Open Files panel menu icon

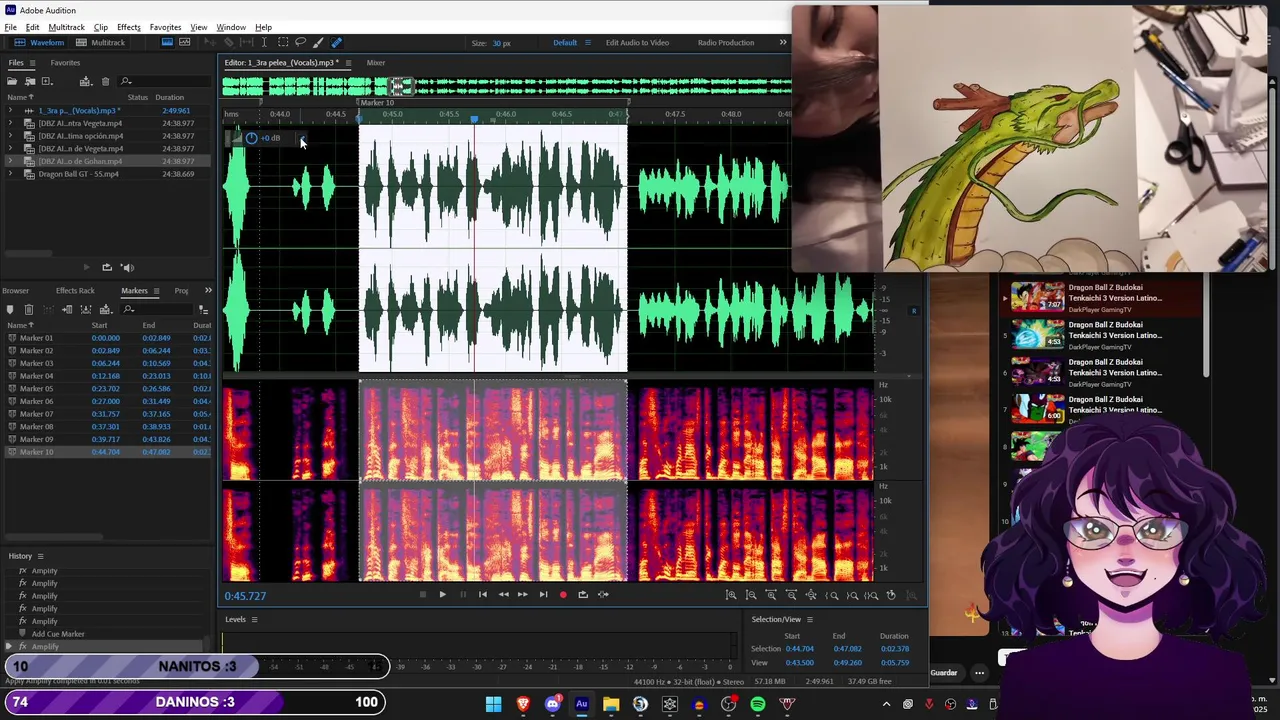click(32, 63)
